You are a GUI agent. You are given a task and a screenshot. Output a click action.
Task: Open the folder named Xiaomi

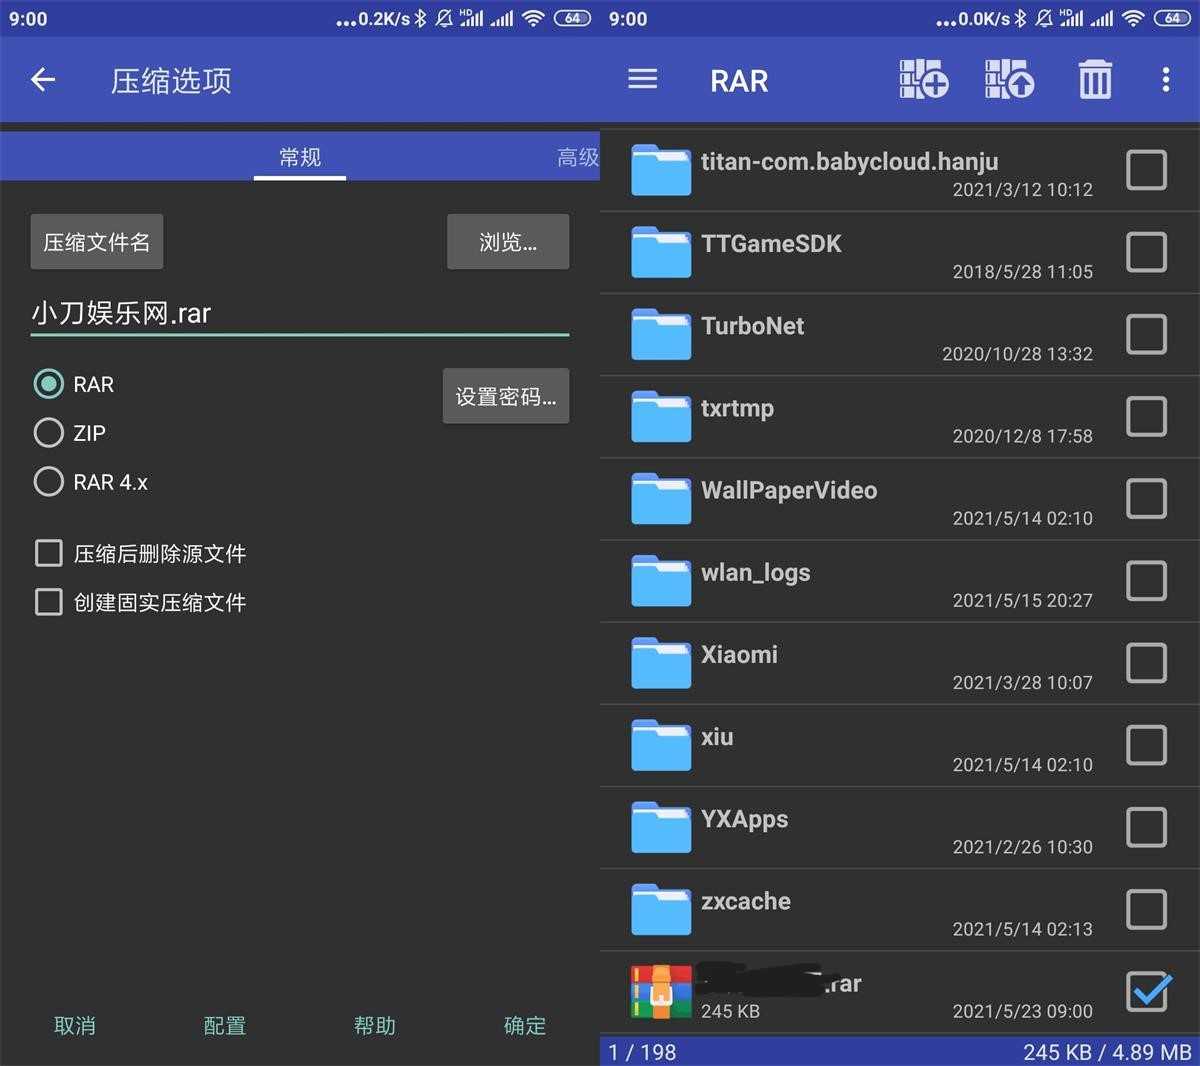pos(739,655)
